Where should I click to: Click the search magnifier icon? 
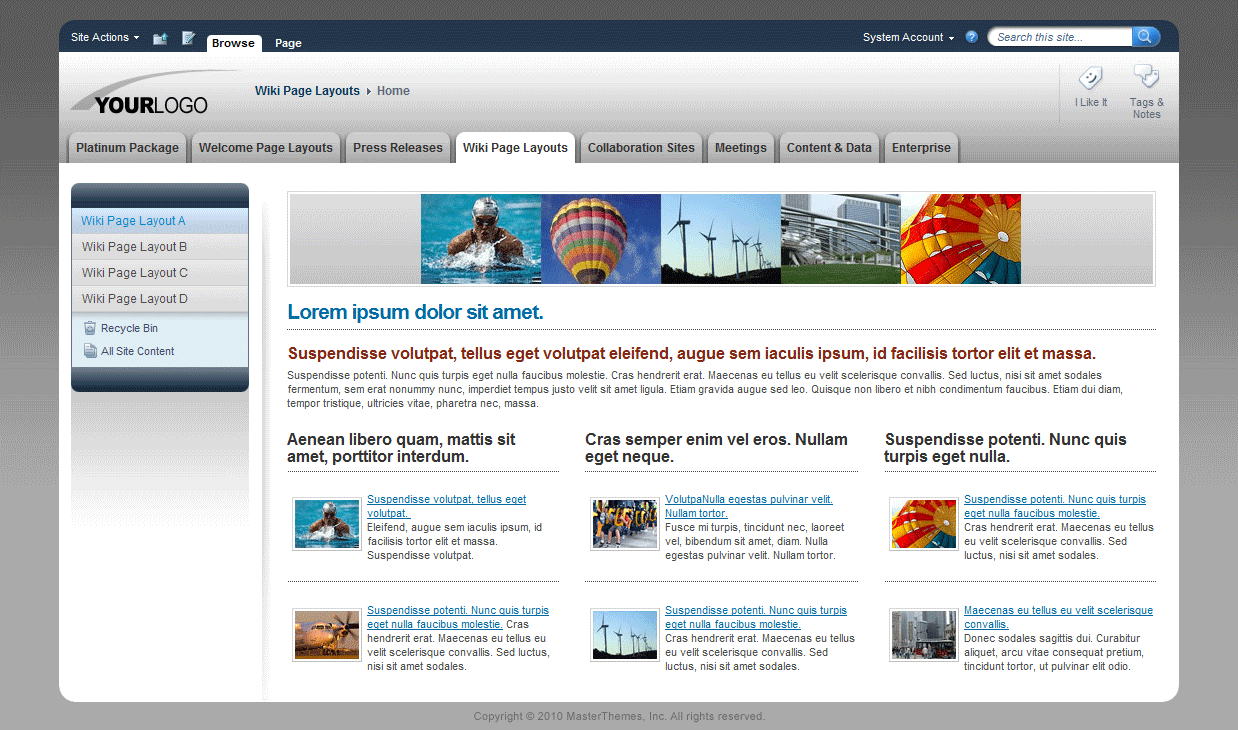[x=1145, y=36]
